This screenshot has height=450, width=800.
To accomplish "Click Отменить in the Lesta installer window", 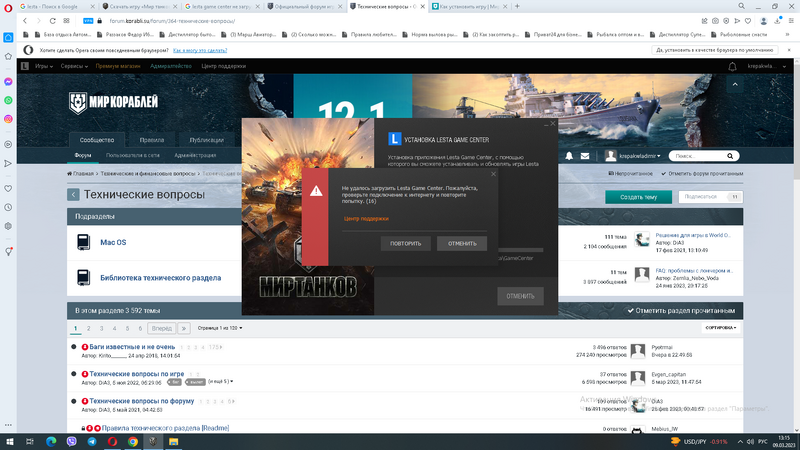I will (x=520, y=296).
